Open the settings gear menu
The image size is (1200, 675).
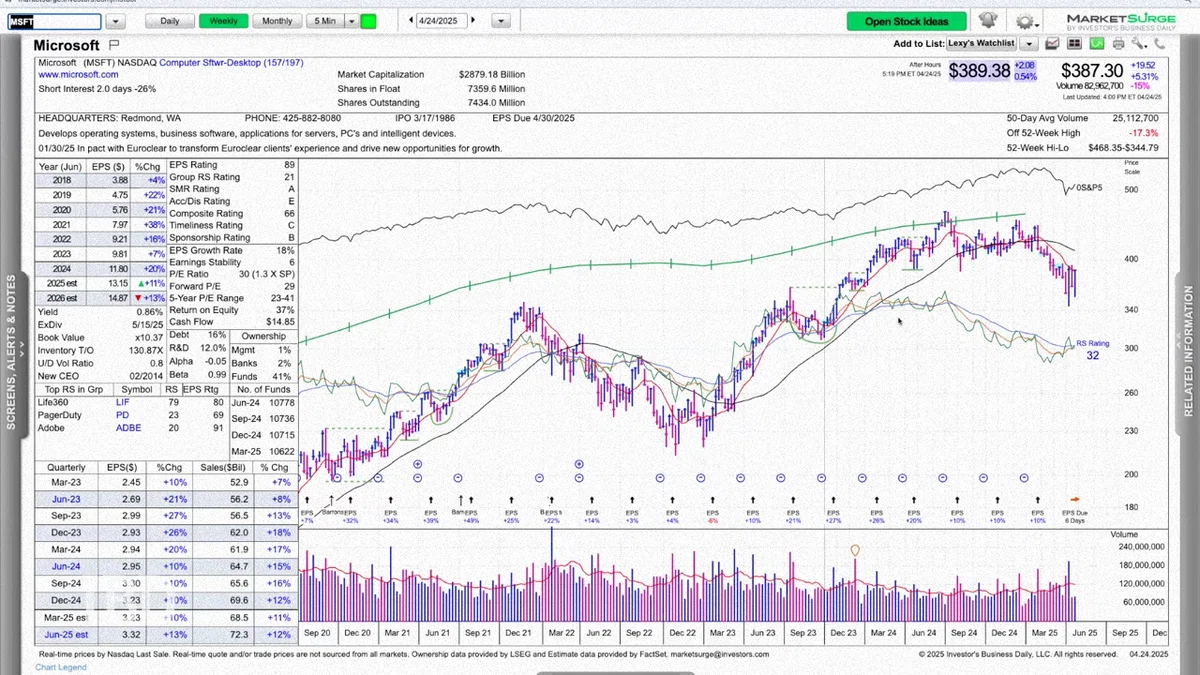tap(1027, 21)
